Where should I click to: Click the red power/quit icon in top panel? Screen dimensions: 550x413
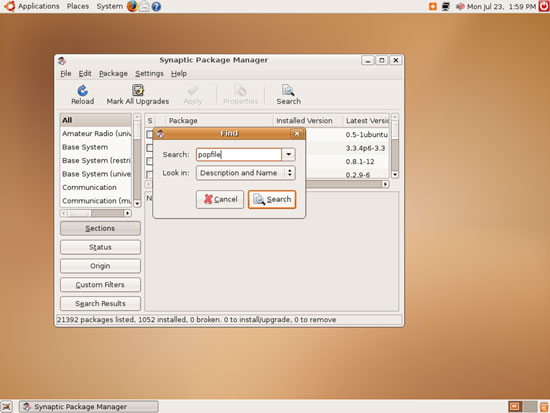pyautogui.click(x=544, y=6)
